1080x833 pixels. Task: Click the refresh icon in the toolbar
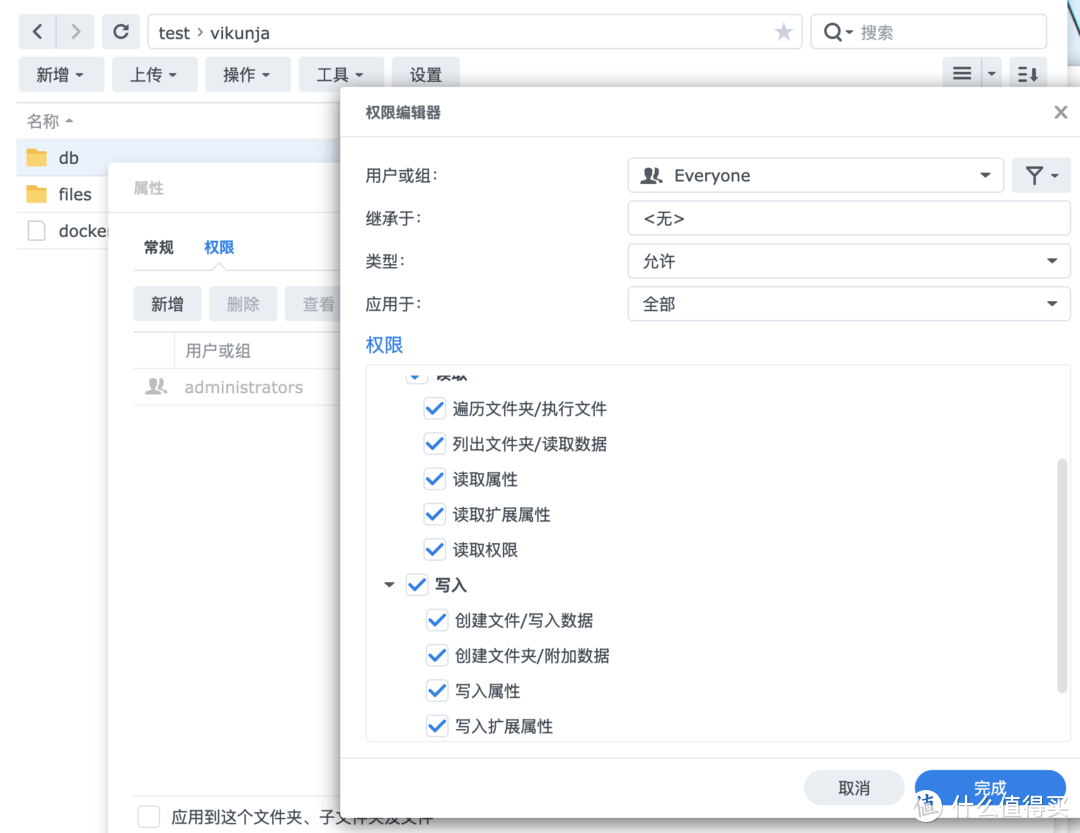tap(120, 31)
